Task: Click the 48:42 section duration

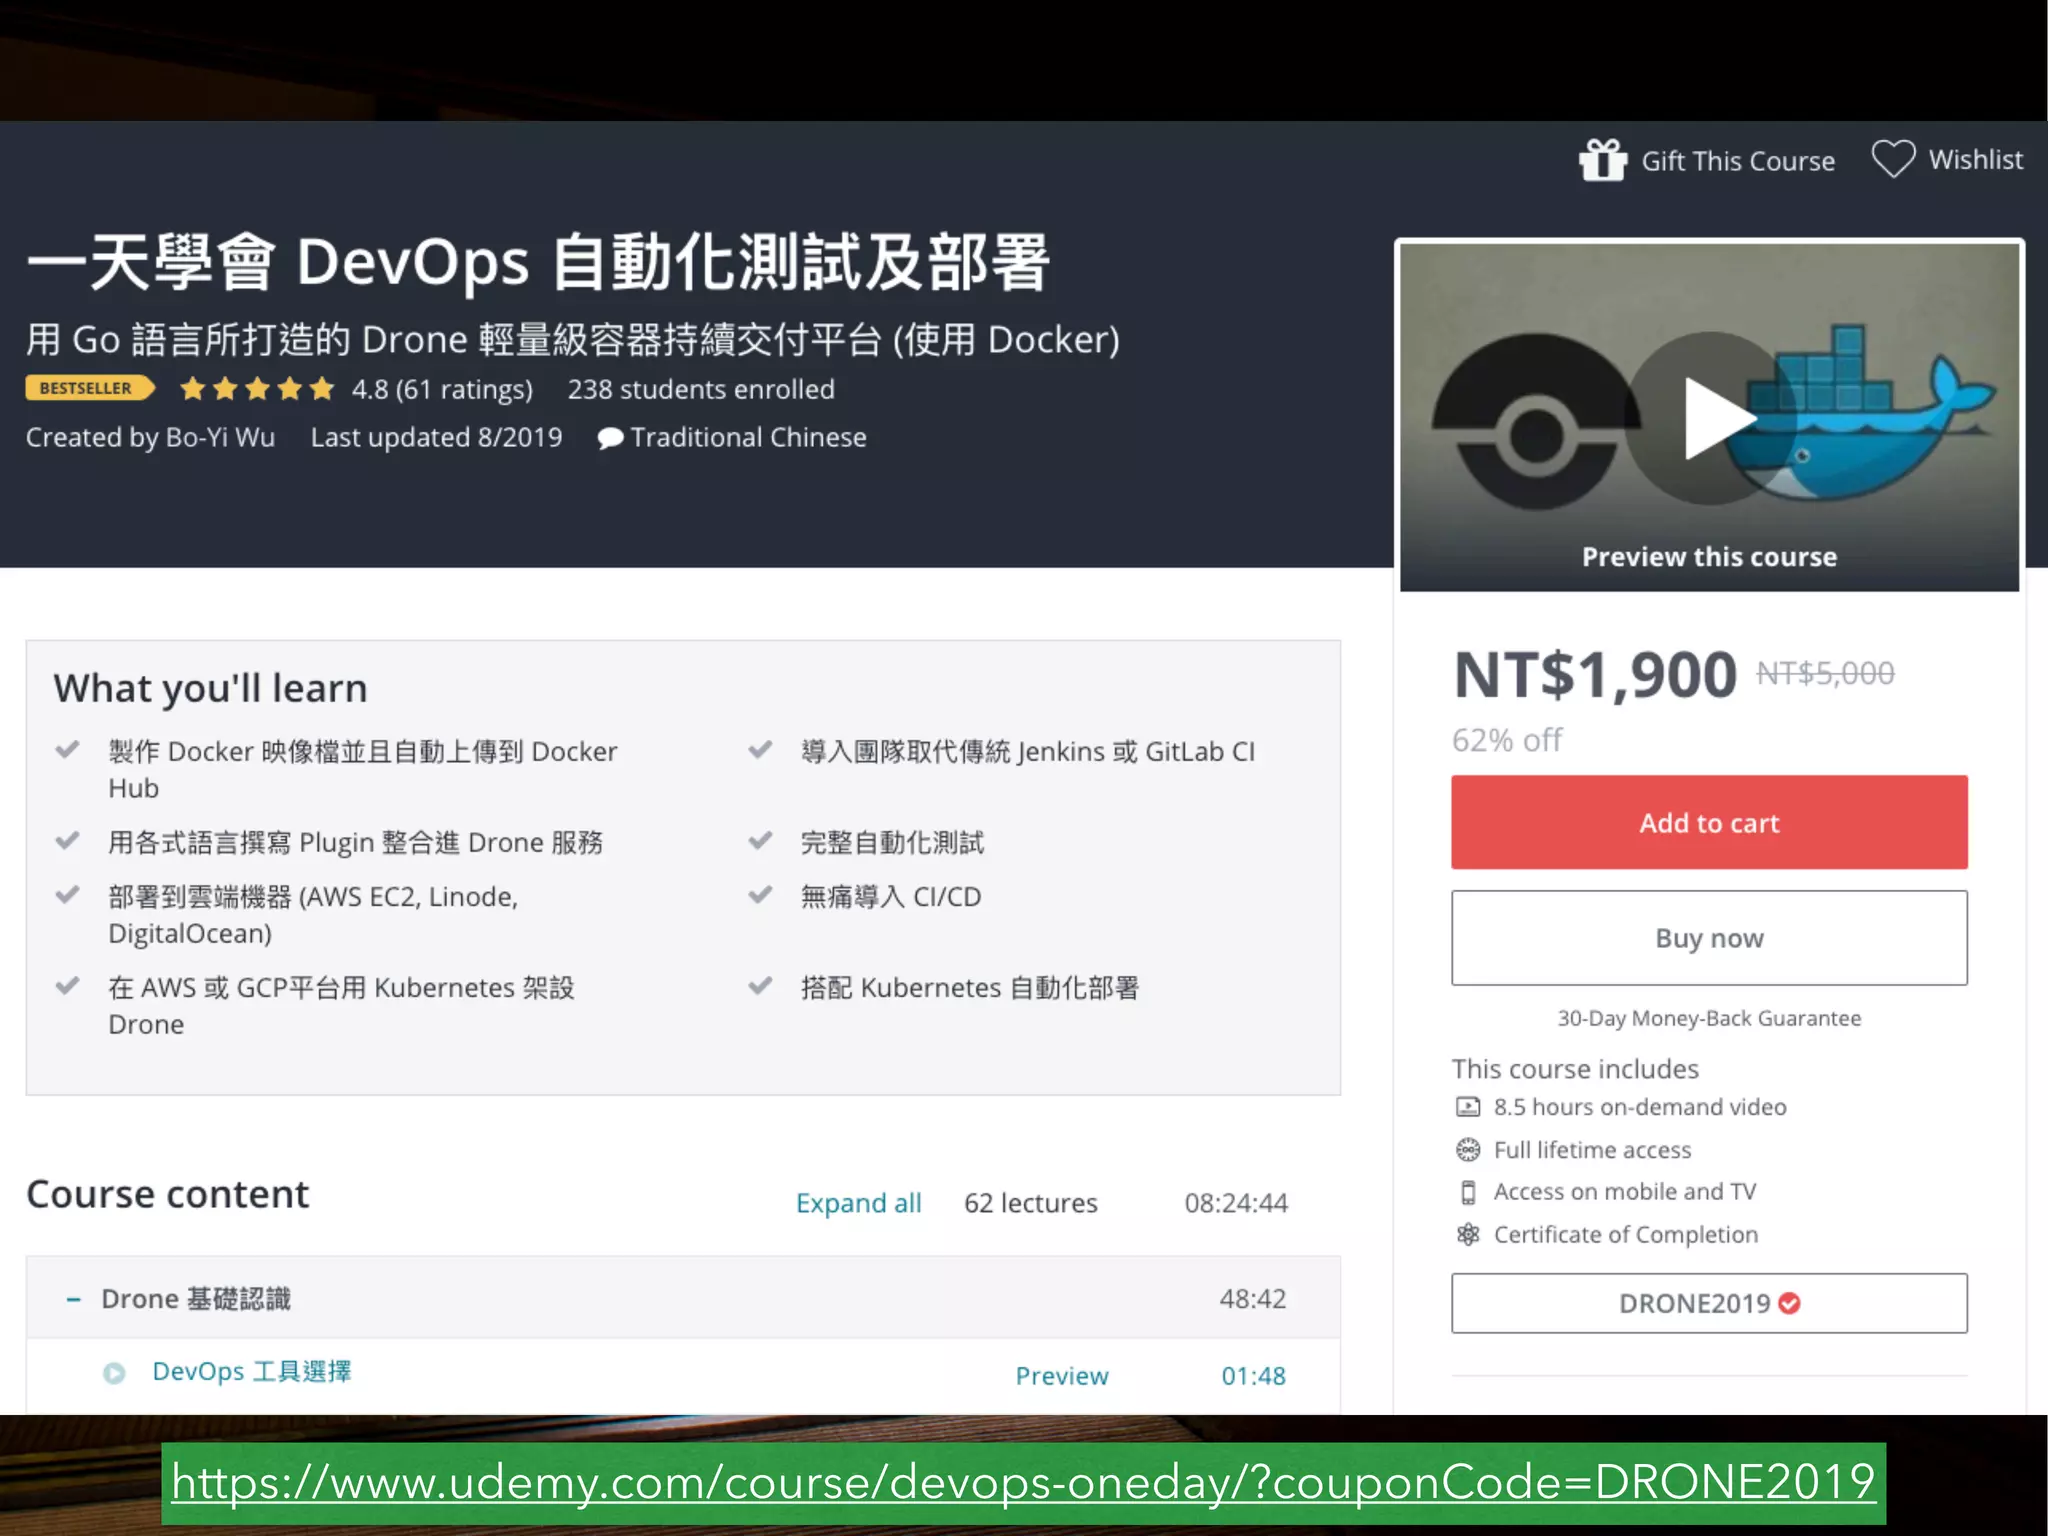Action: click(x=1252, y=1299)
